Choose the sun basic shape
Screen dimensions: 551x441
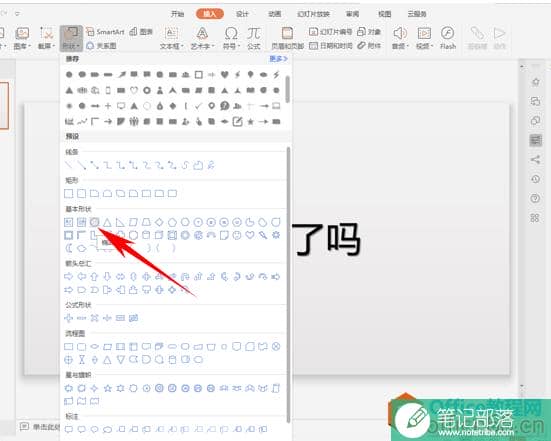(x=276, y=235)
